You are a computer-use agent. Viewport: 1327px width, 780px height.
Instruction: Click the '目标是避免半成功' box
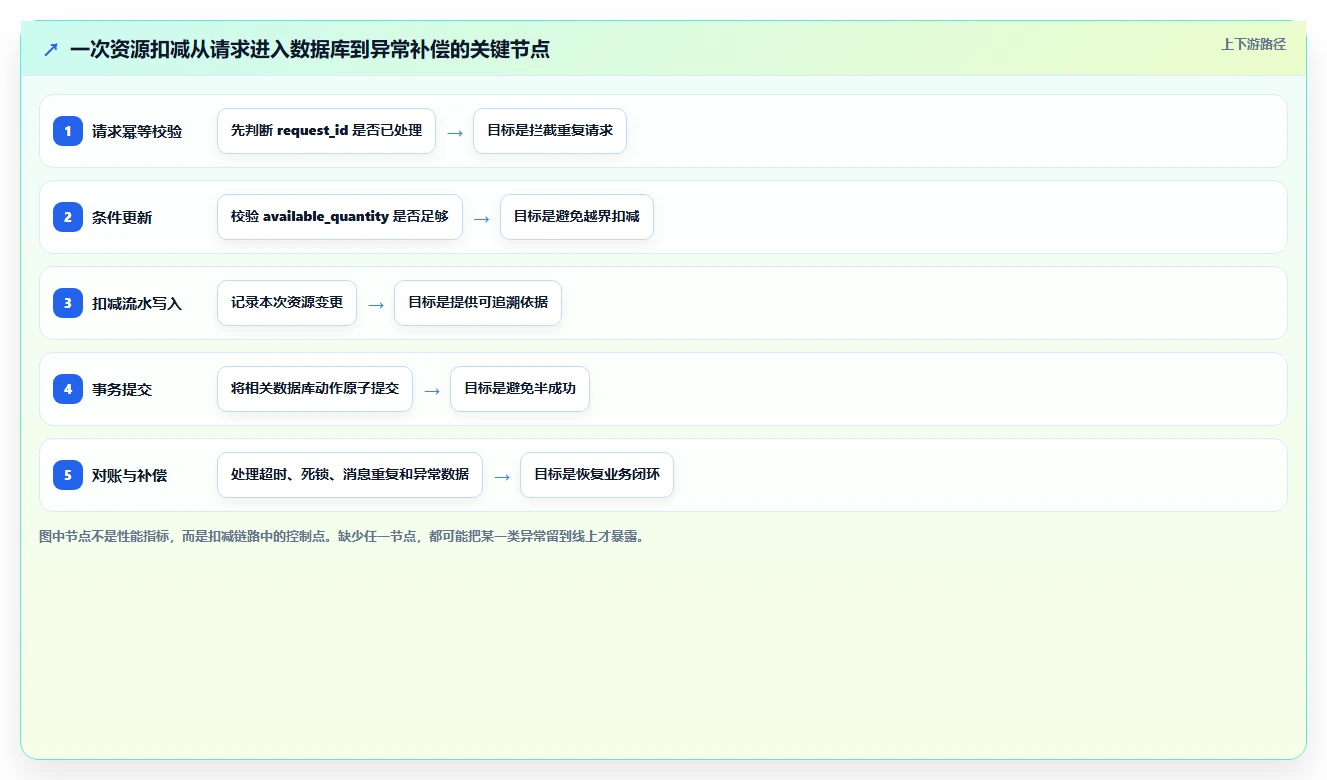click(520, 389)
